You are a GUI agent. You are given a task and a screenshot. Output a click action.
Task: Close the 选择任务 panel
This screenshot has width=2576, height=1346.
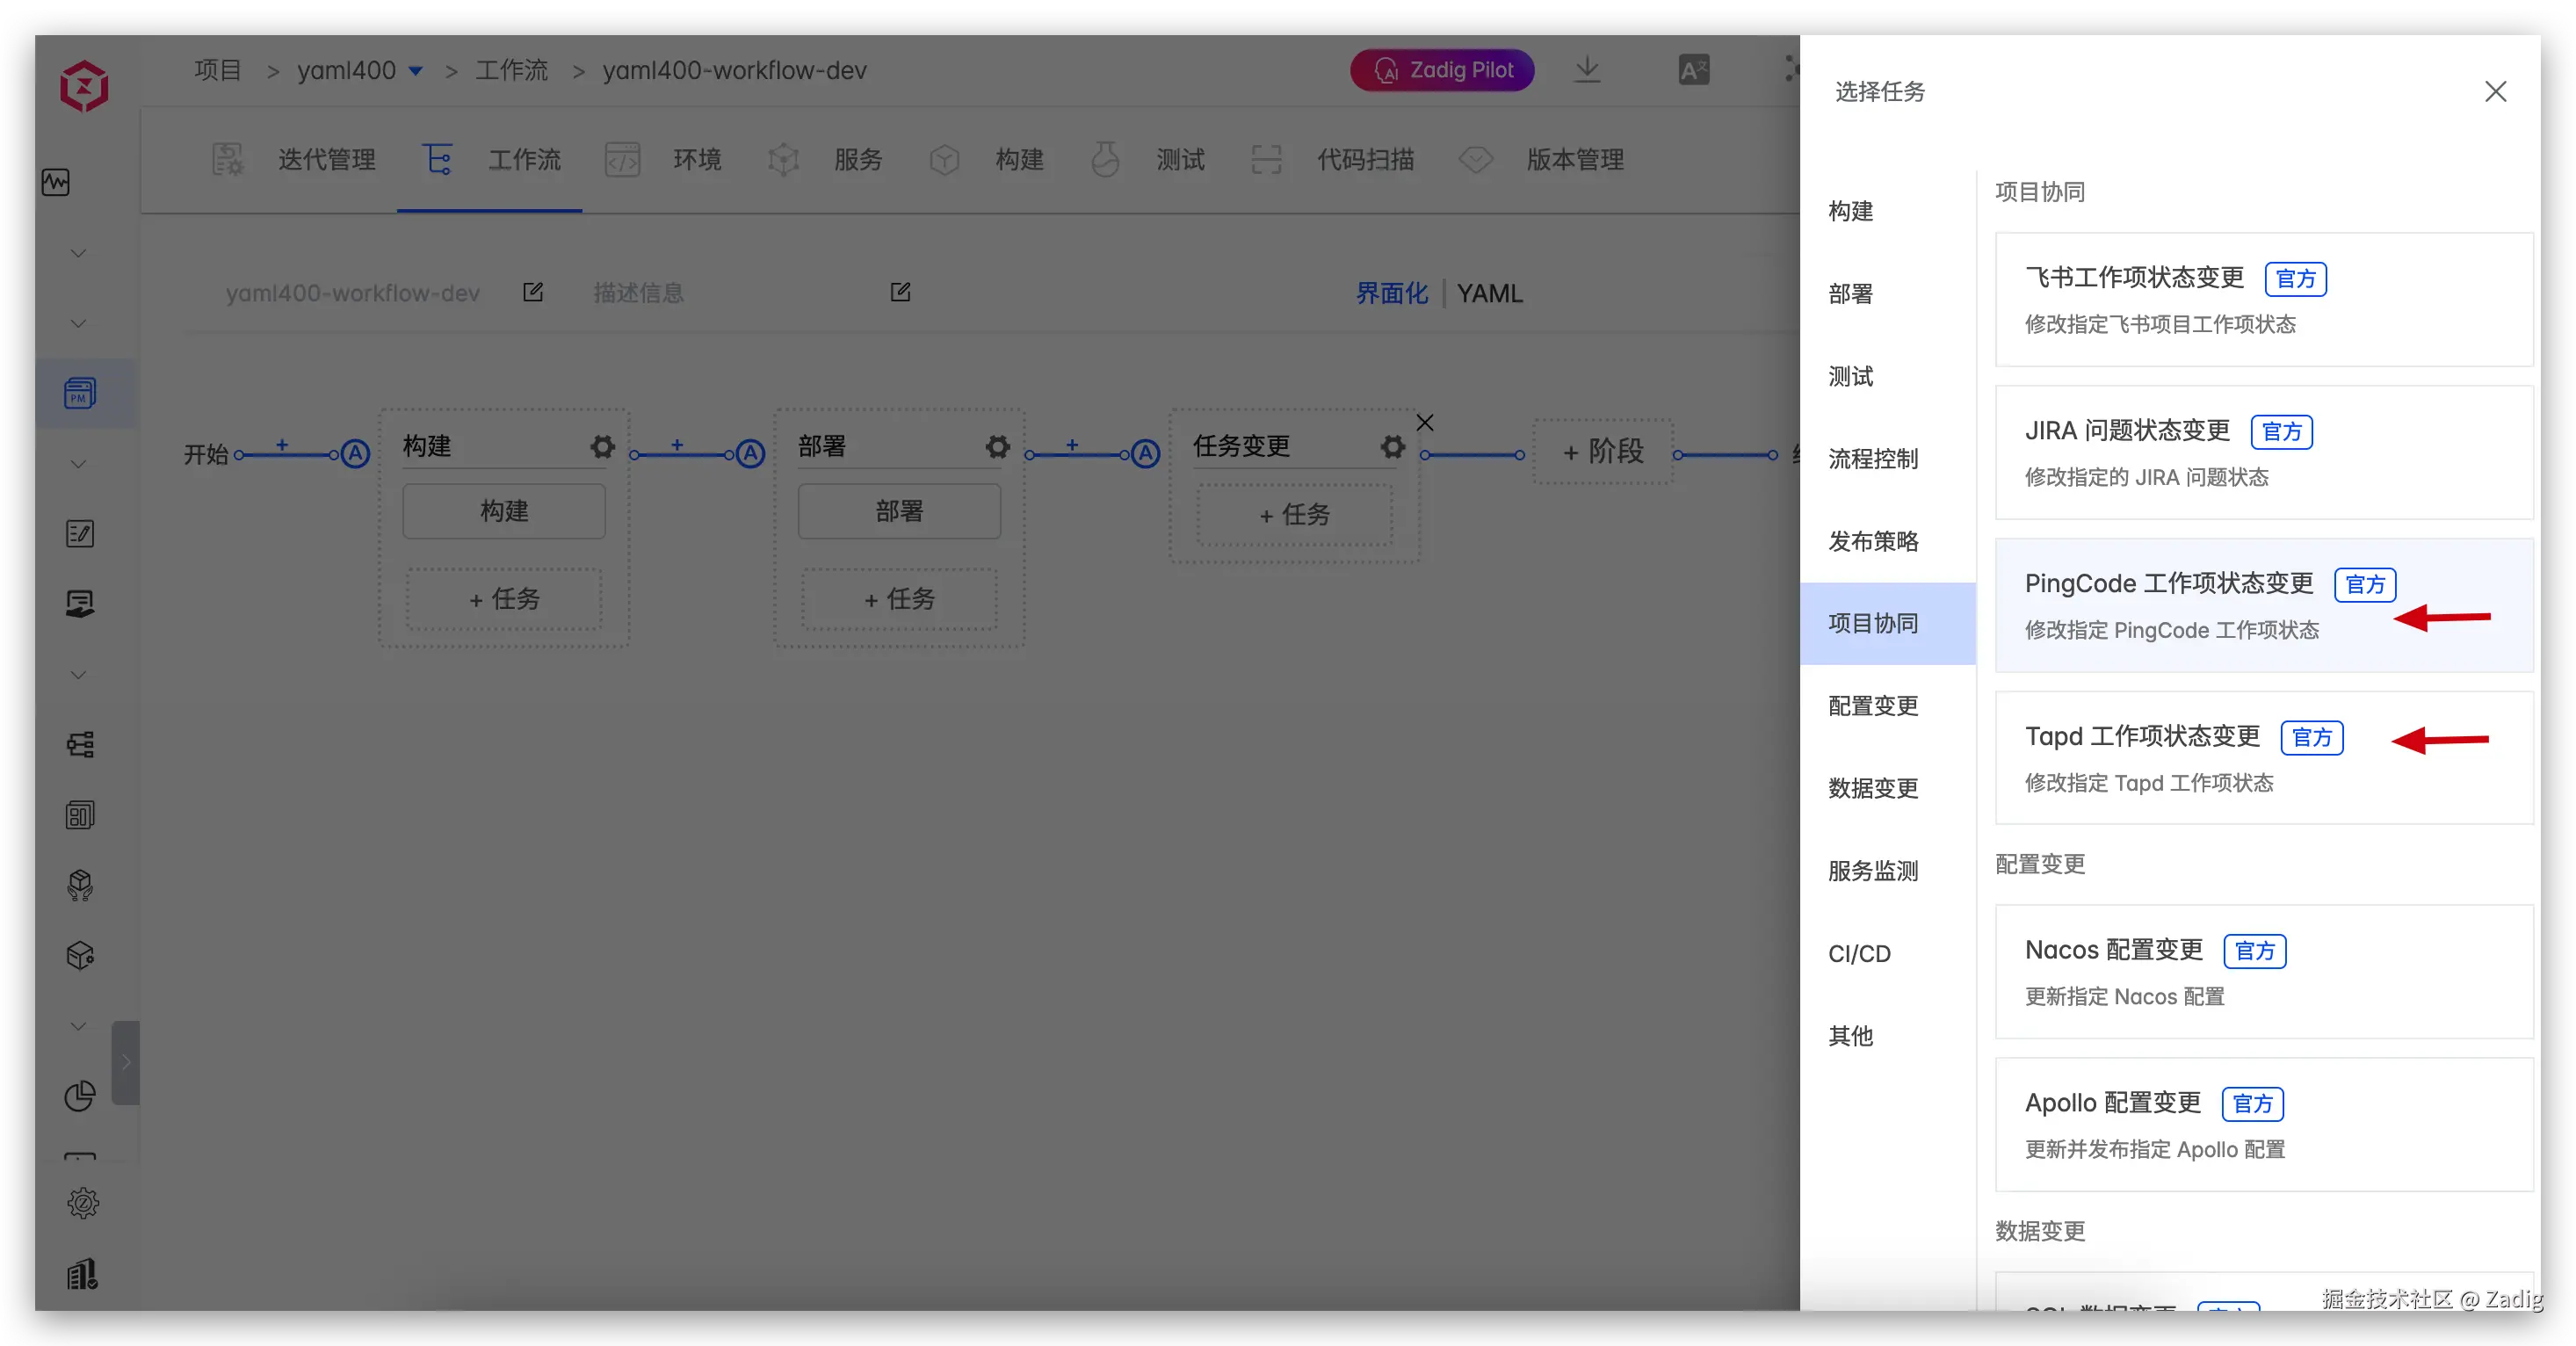click(2495, 91)
